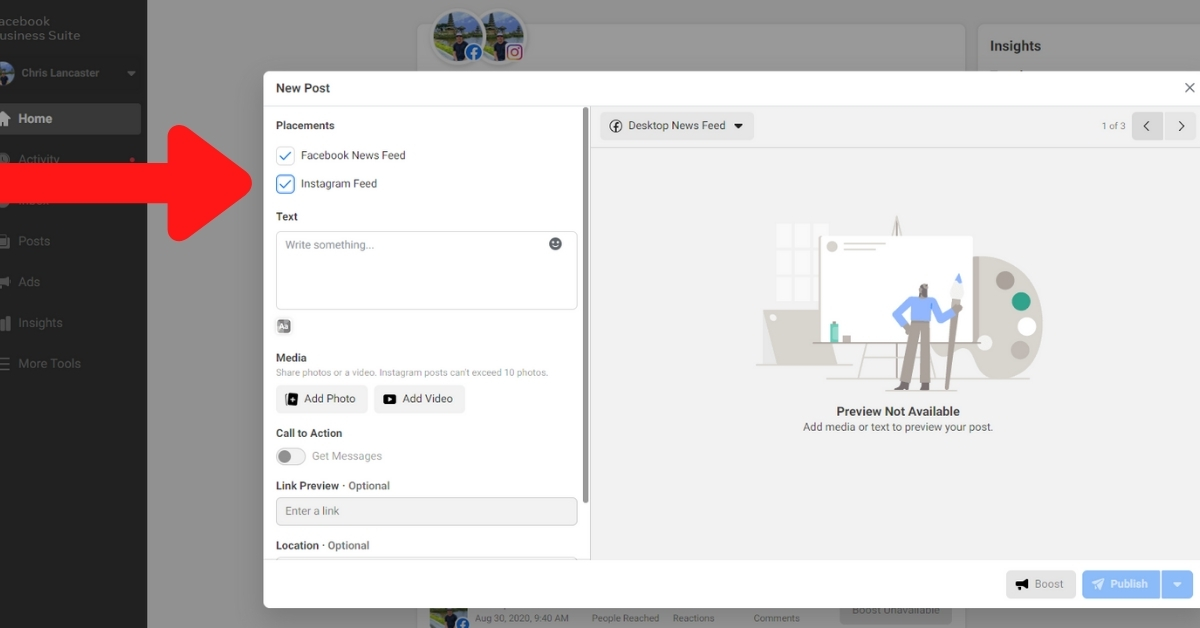Click the "1 of 3" preview counter
Viewport: 1200px width, 628px height.
pos(1113,126)
